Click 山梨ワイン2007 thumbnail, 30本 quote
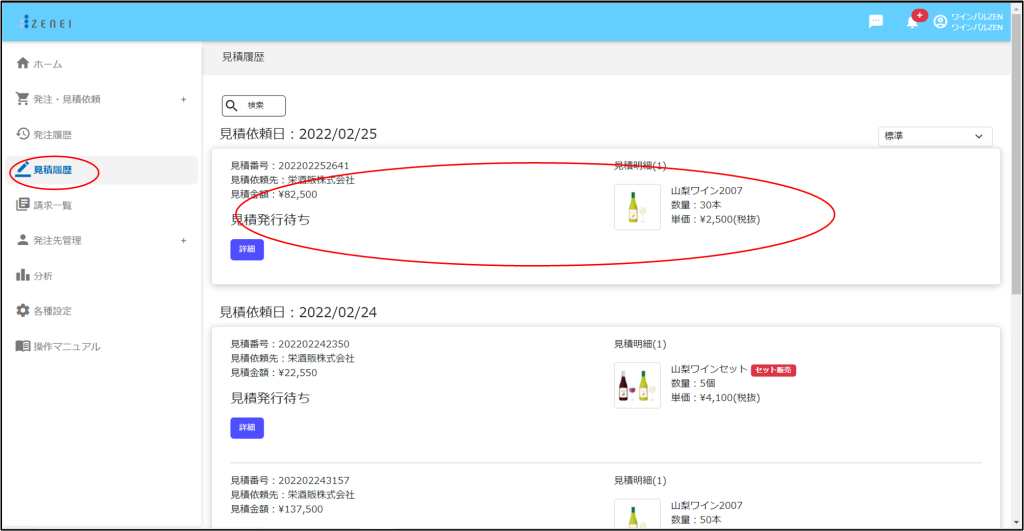Image resolution: width=1024 pixels, height=531 pixels. [637, 207]
